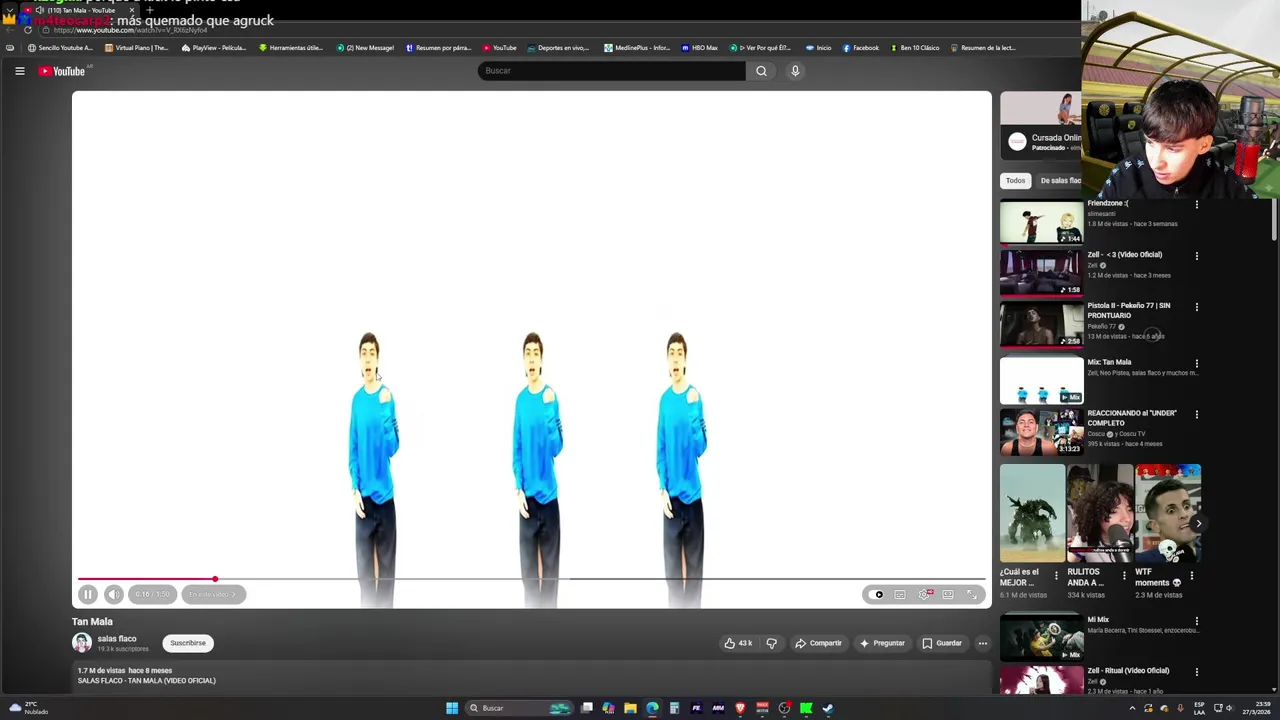Switch to theater mode
Viewport: 1280px width, 720px height.
pos(948,594)
